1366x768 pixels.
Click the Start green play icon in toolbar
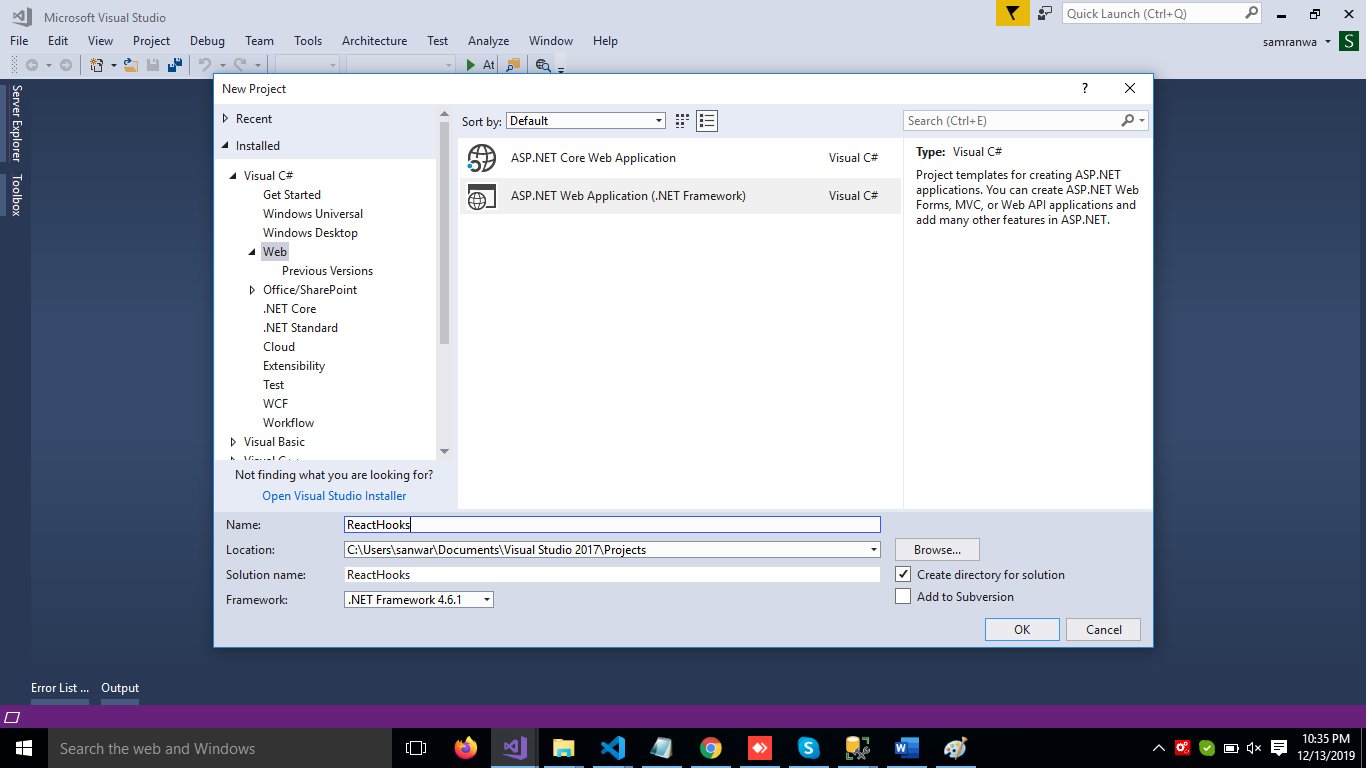pos(471,65)
